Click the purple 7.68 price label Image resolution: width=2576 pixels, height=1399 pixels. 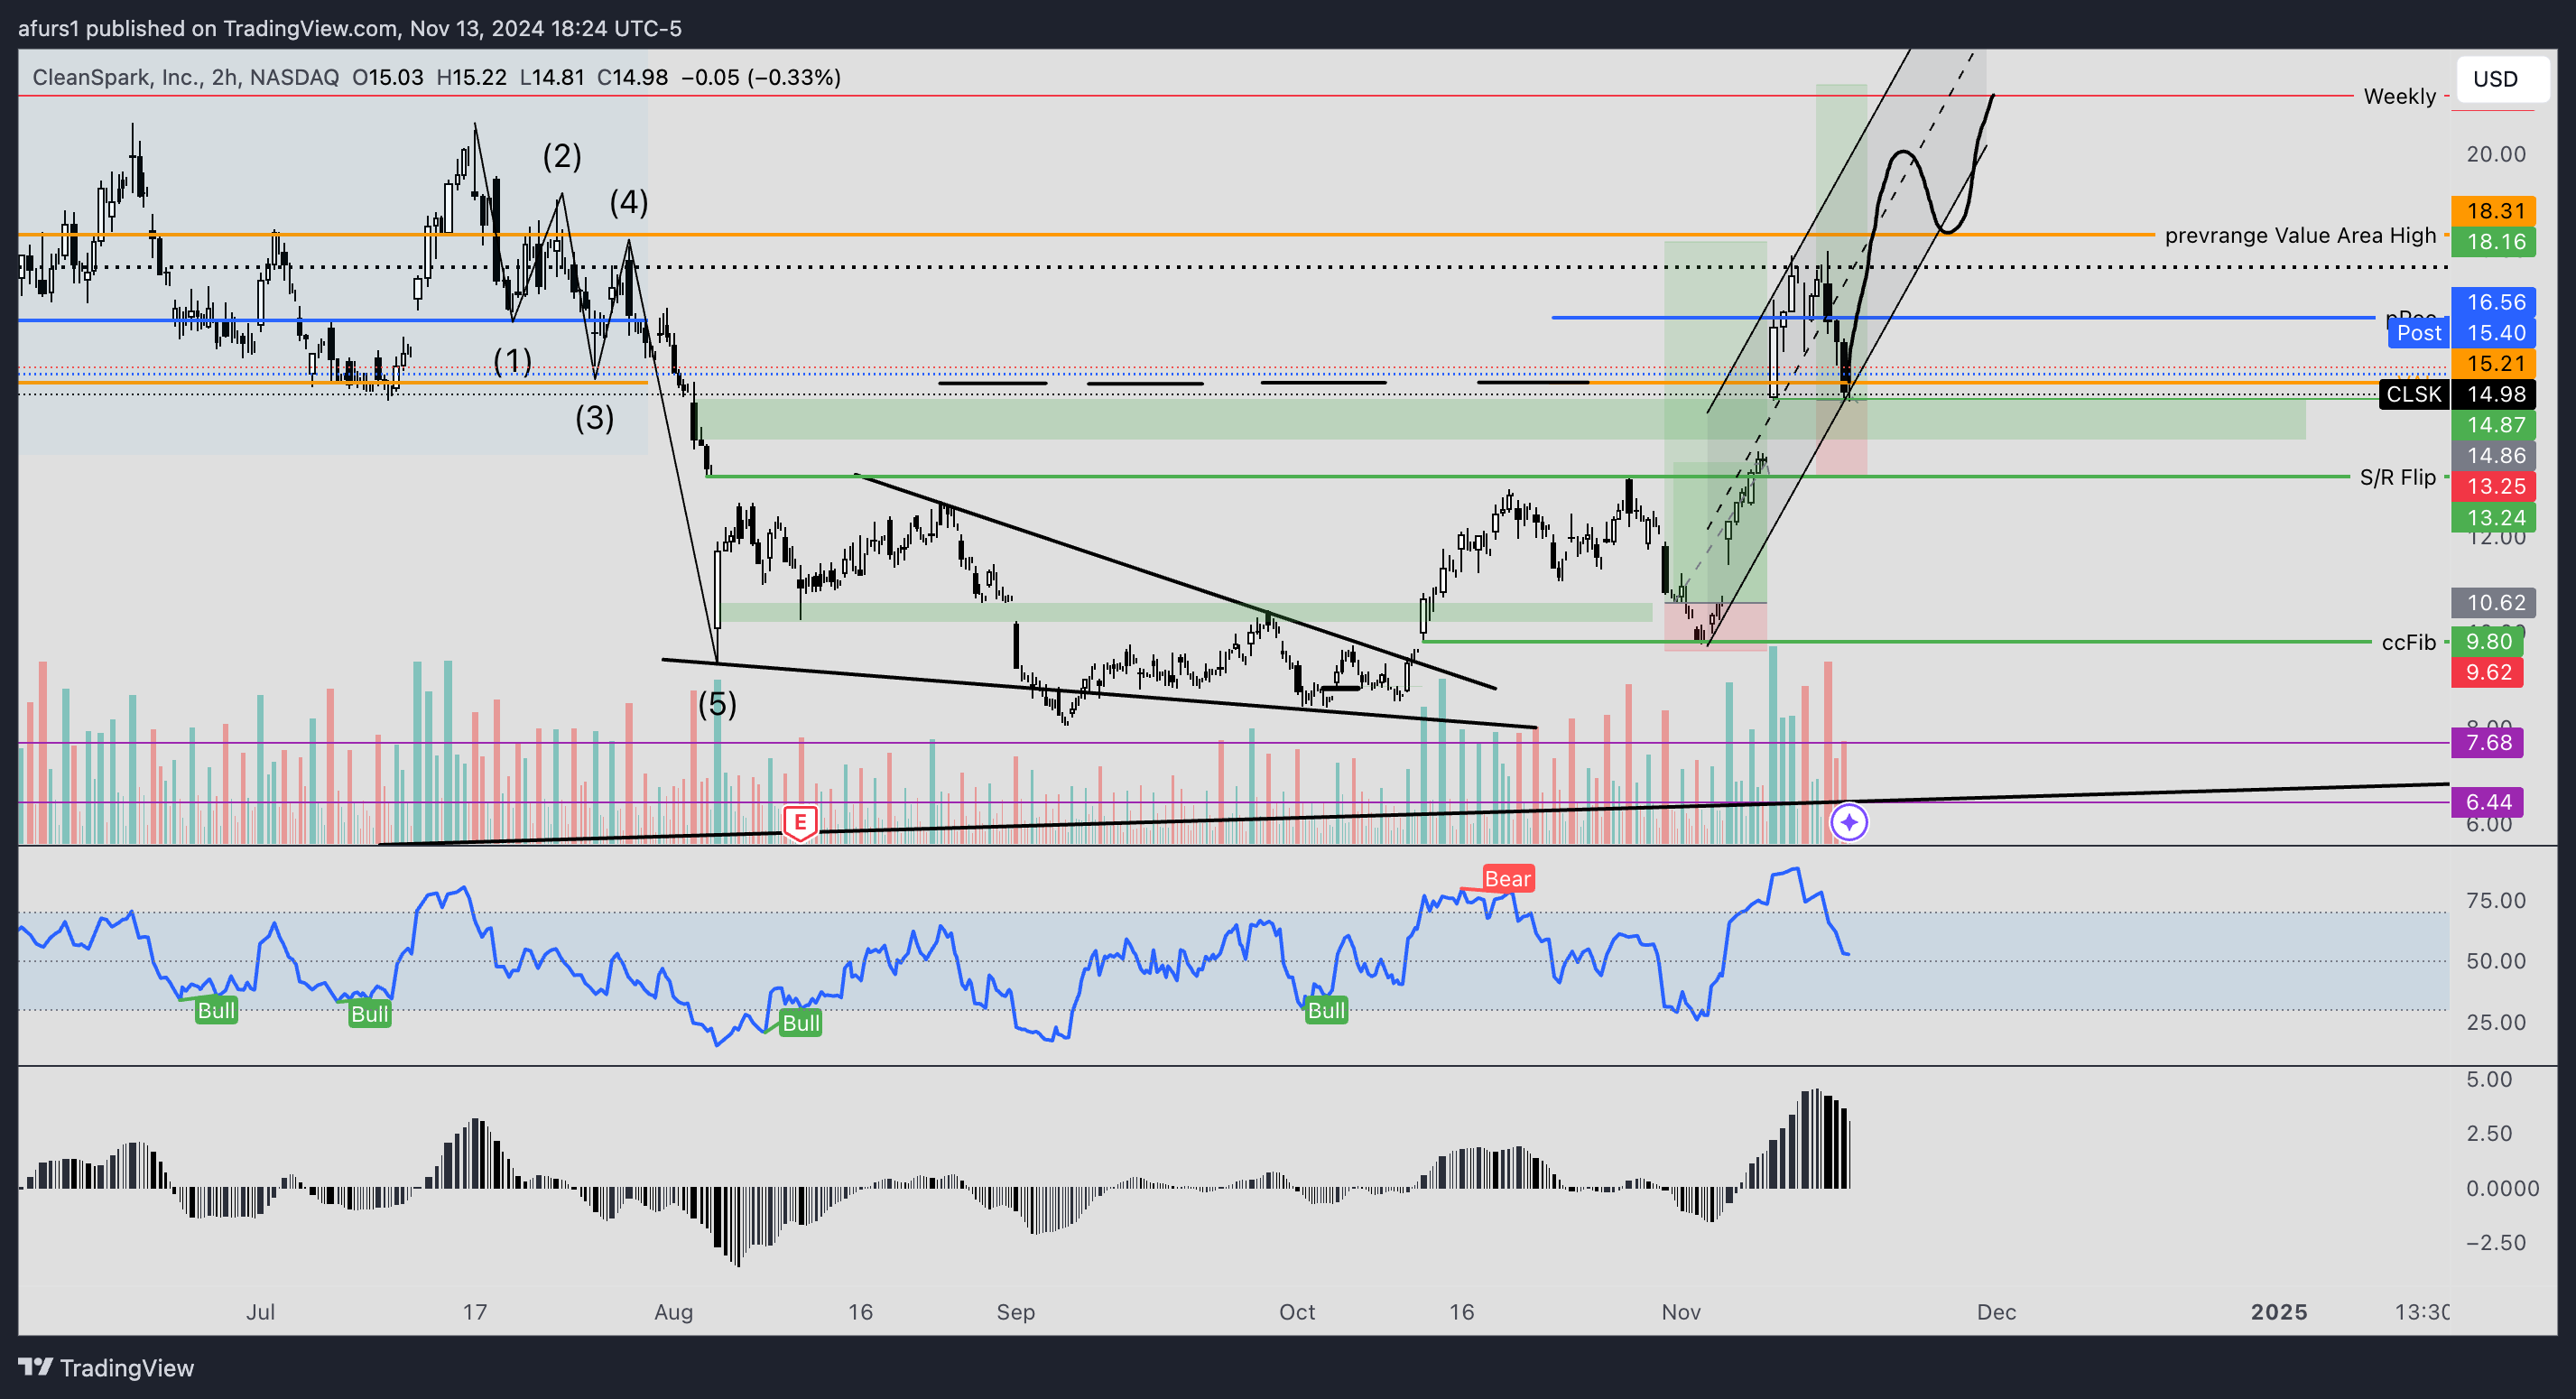pos(2487,742)
